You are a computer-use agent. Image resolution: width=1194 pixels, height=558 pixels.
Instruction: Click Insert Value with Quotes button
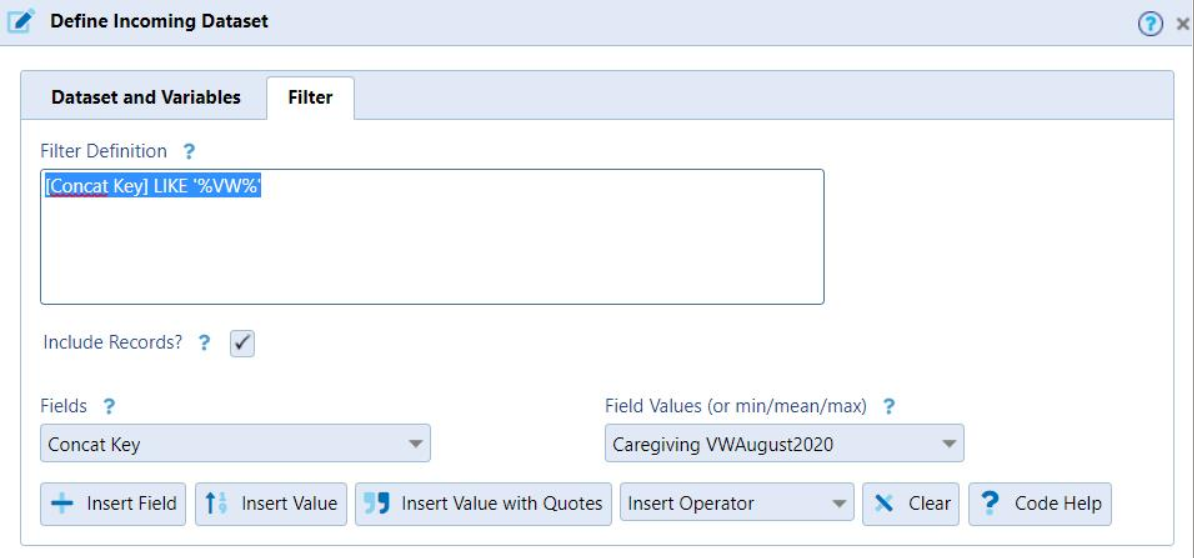tap(483, 504)
